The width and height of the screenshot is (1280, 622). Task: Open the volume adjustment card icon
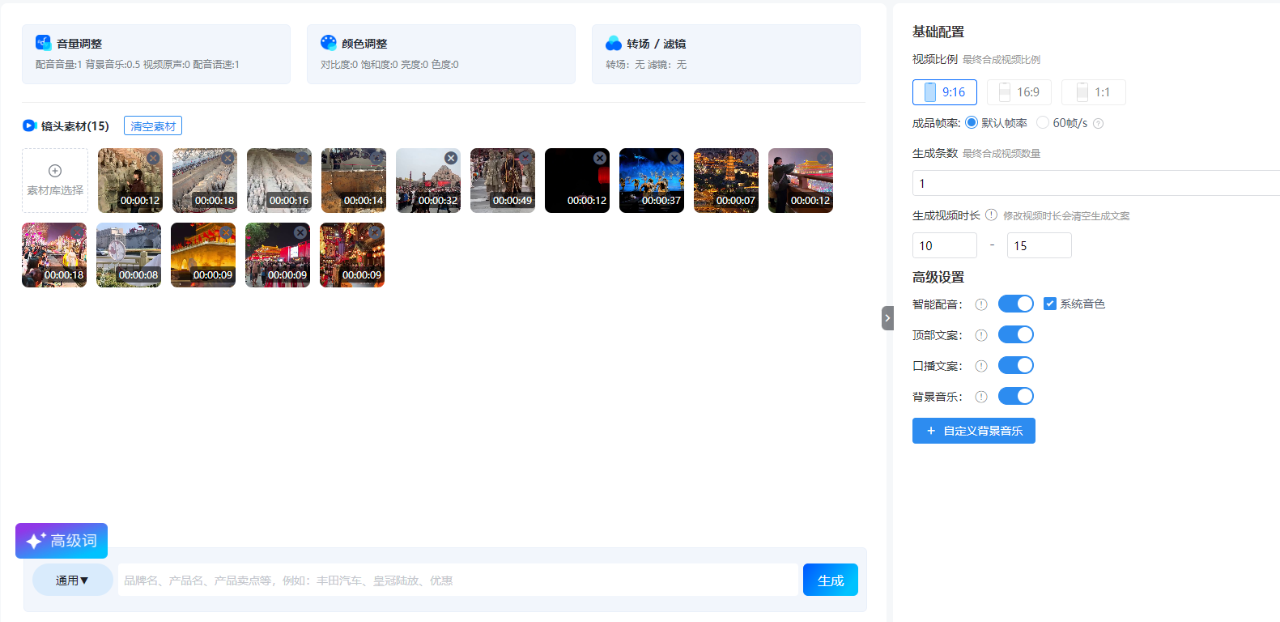pos(43,43)
